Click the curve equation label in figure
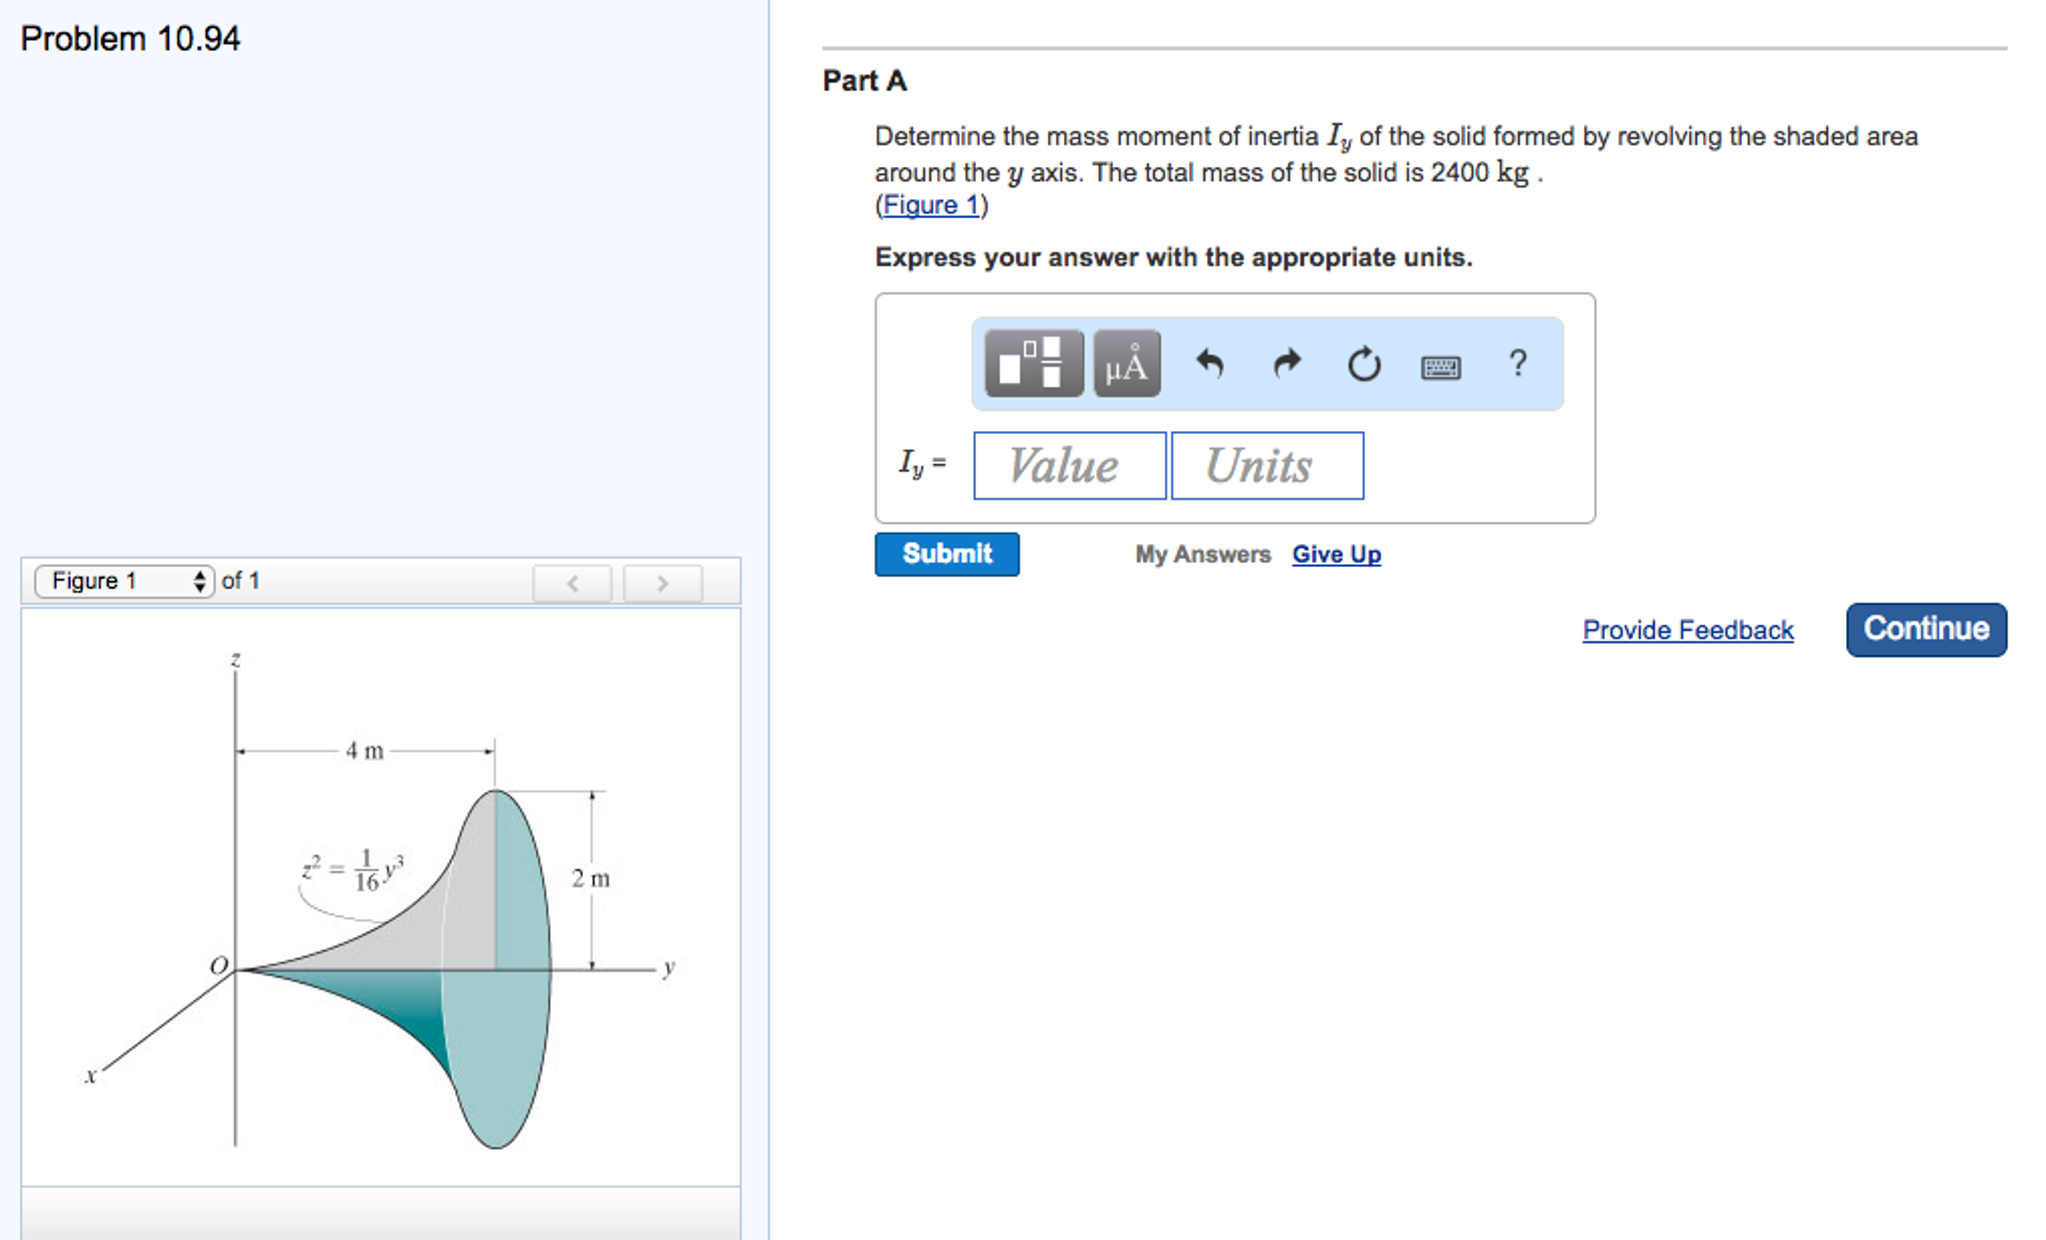The height and width of the screenshot is (1240, 2046). click(353, 870)
